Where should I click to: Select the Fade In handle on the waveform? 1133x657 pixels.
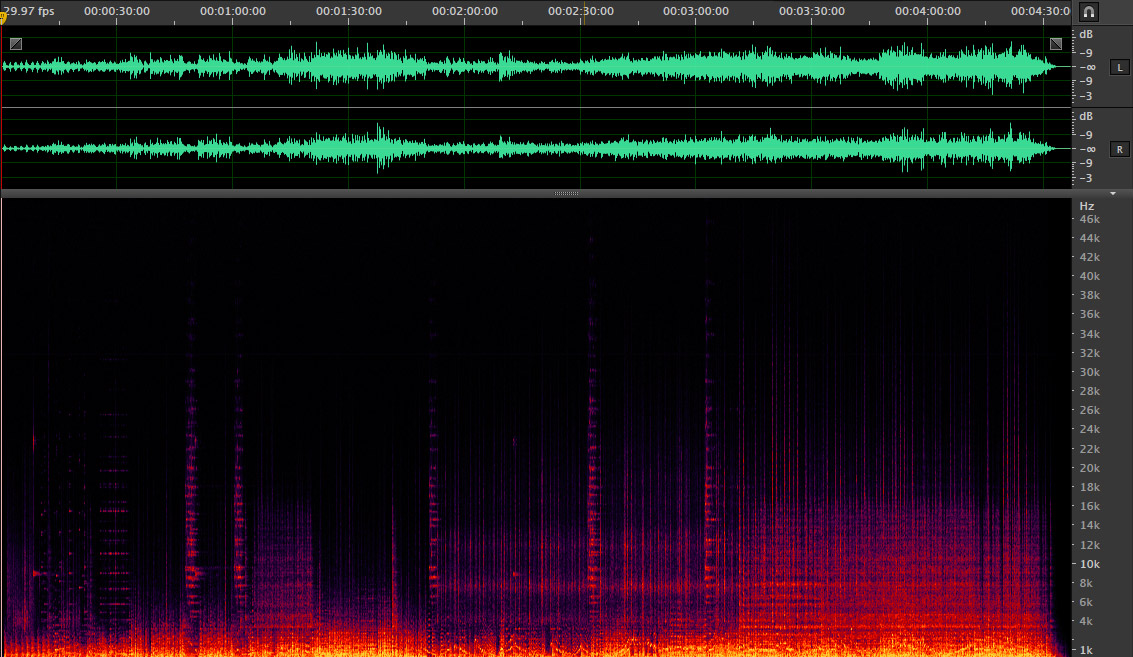click(16, 44)
